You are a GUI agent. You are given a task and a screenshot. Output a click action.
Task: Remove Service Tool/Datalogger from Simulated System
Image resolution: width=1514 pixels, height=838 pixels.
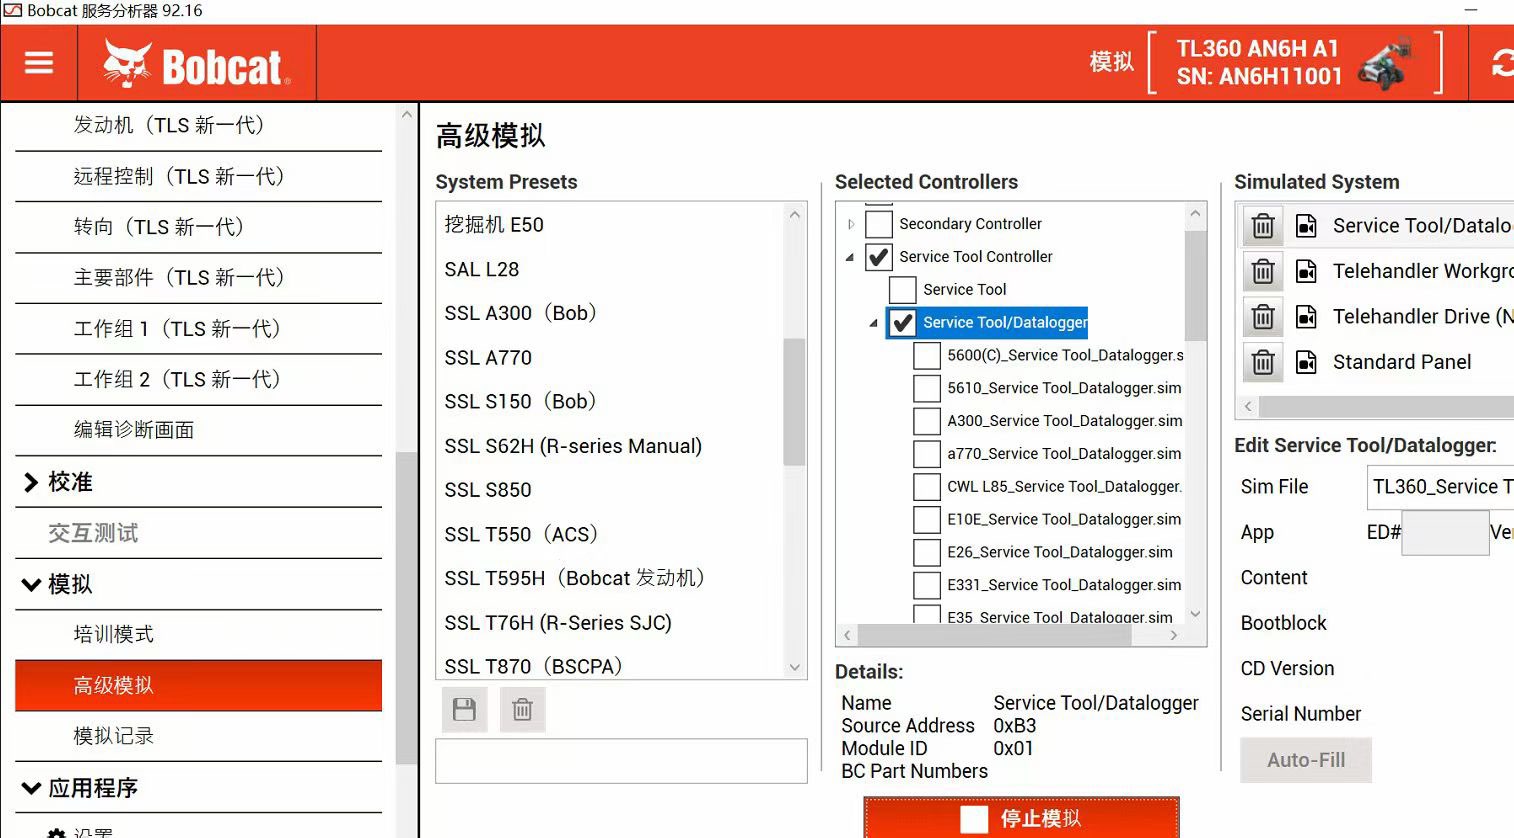(1263, 226)
